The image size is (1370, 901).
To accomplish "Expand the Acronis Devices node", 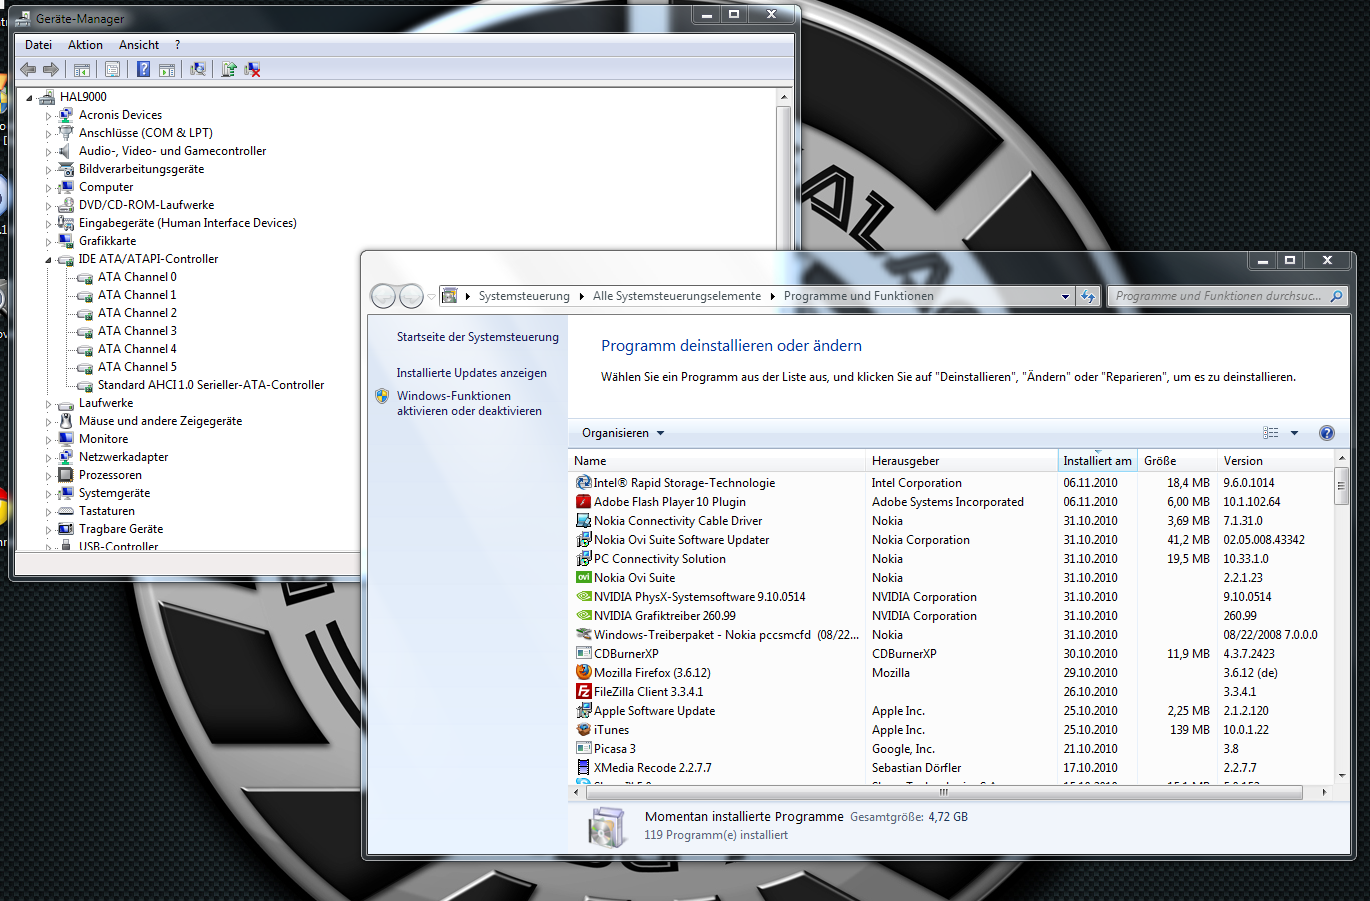I will coord(48,116).
